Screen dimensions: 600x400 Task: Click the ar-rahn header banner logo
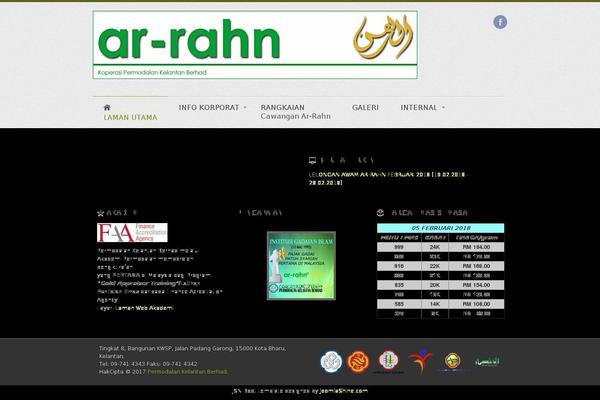pyautogui.click(x=255, y=45)
